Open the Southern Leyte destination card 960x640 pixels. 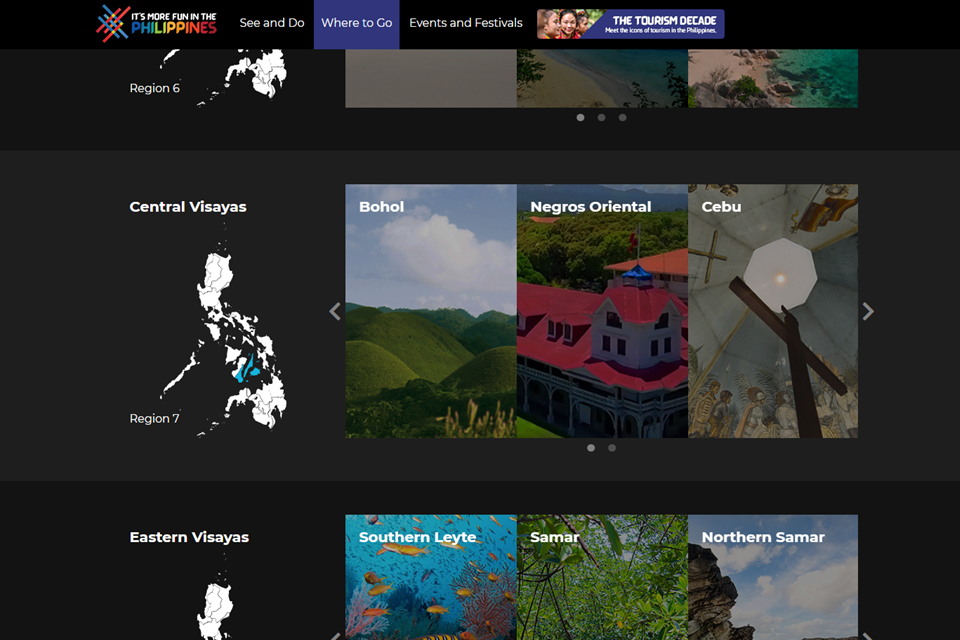coord(431,578)
